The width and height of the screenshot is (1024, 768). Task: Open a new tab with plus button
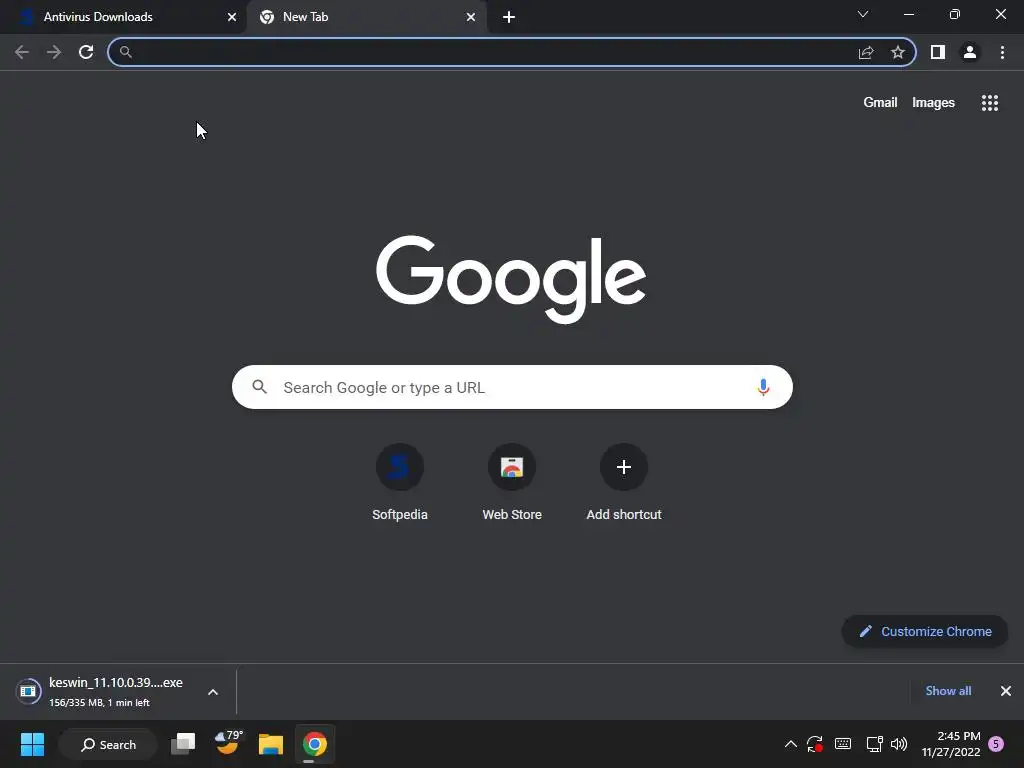[x=509, y=17]
